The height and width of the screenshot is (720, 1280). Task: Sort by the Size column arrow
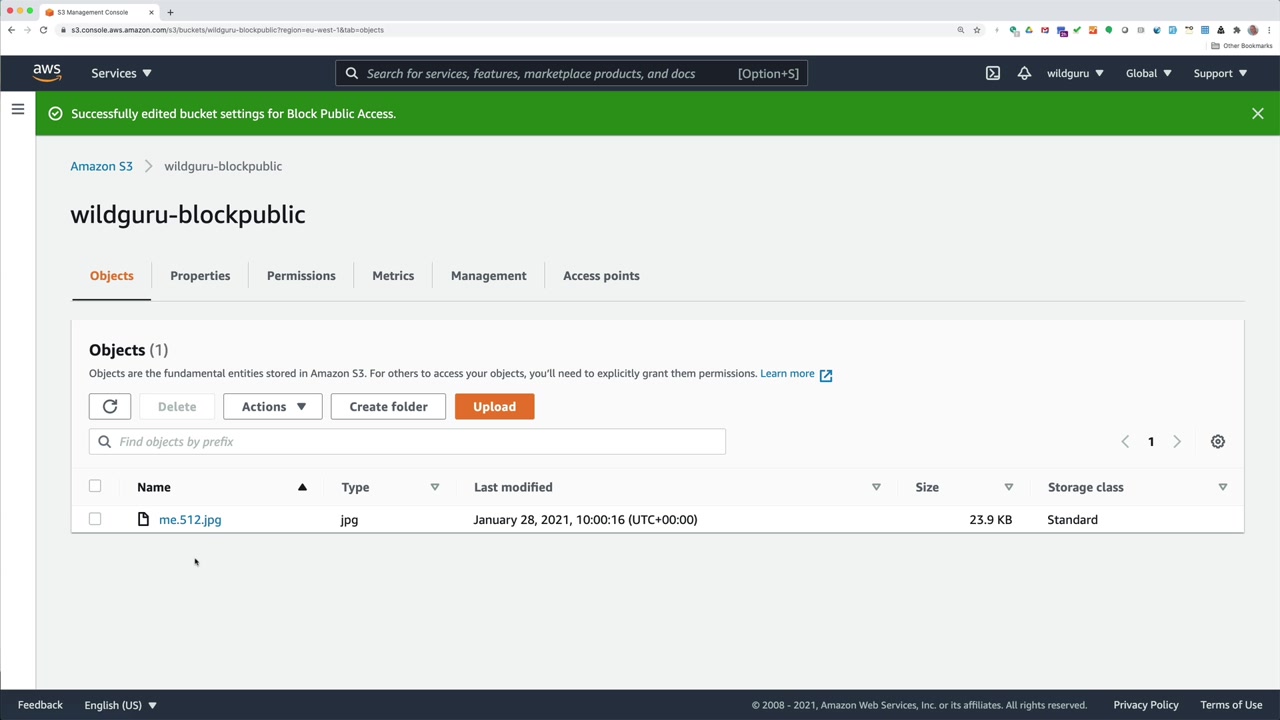point(1009,487)
